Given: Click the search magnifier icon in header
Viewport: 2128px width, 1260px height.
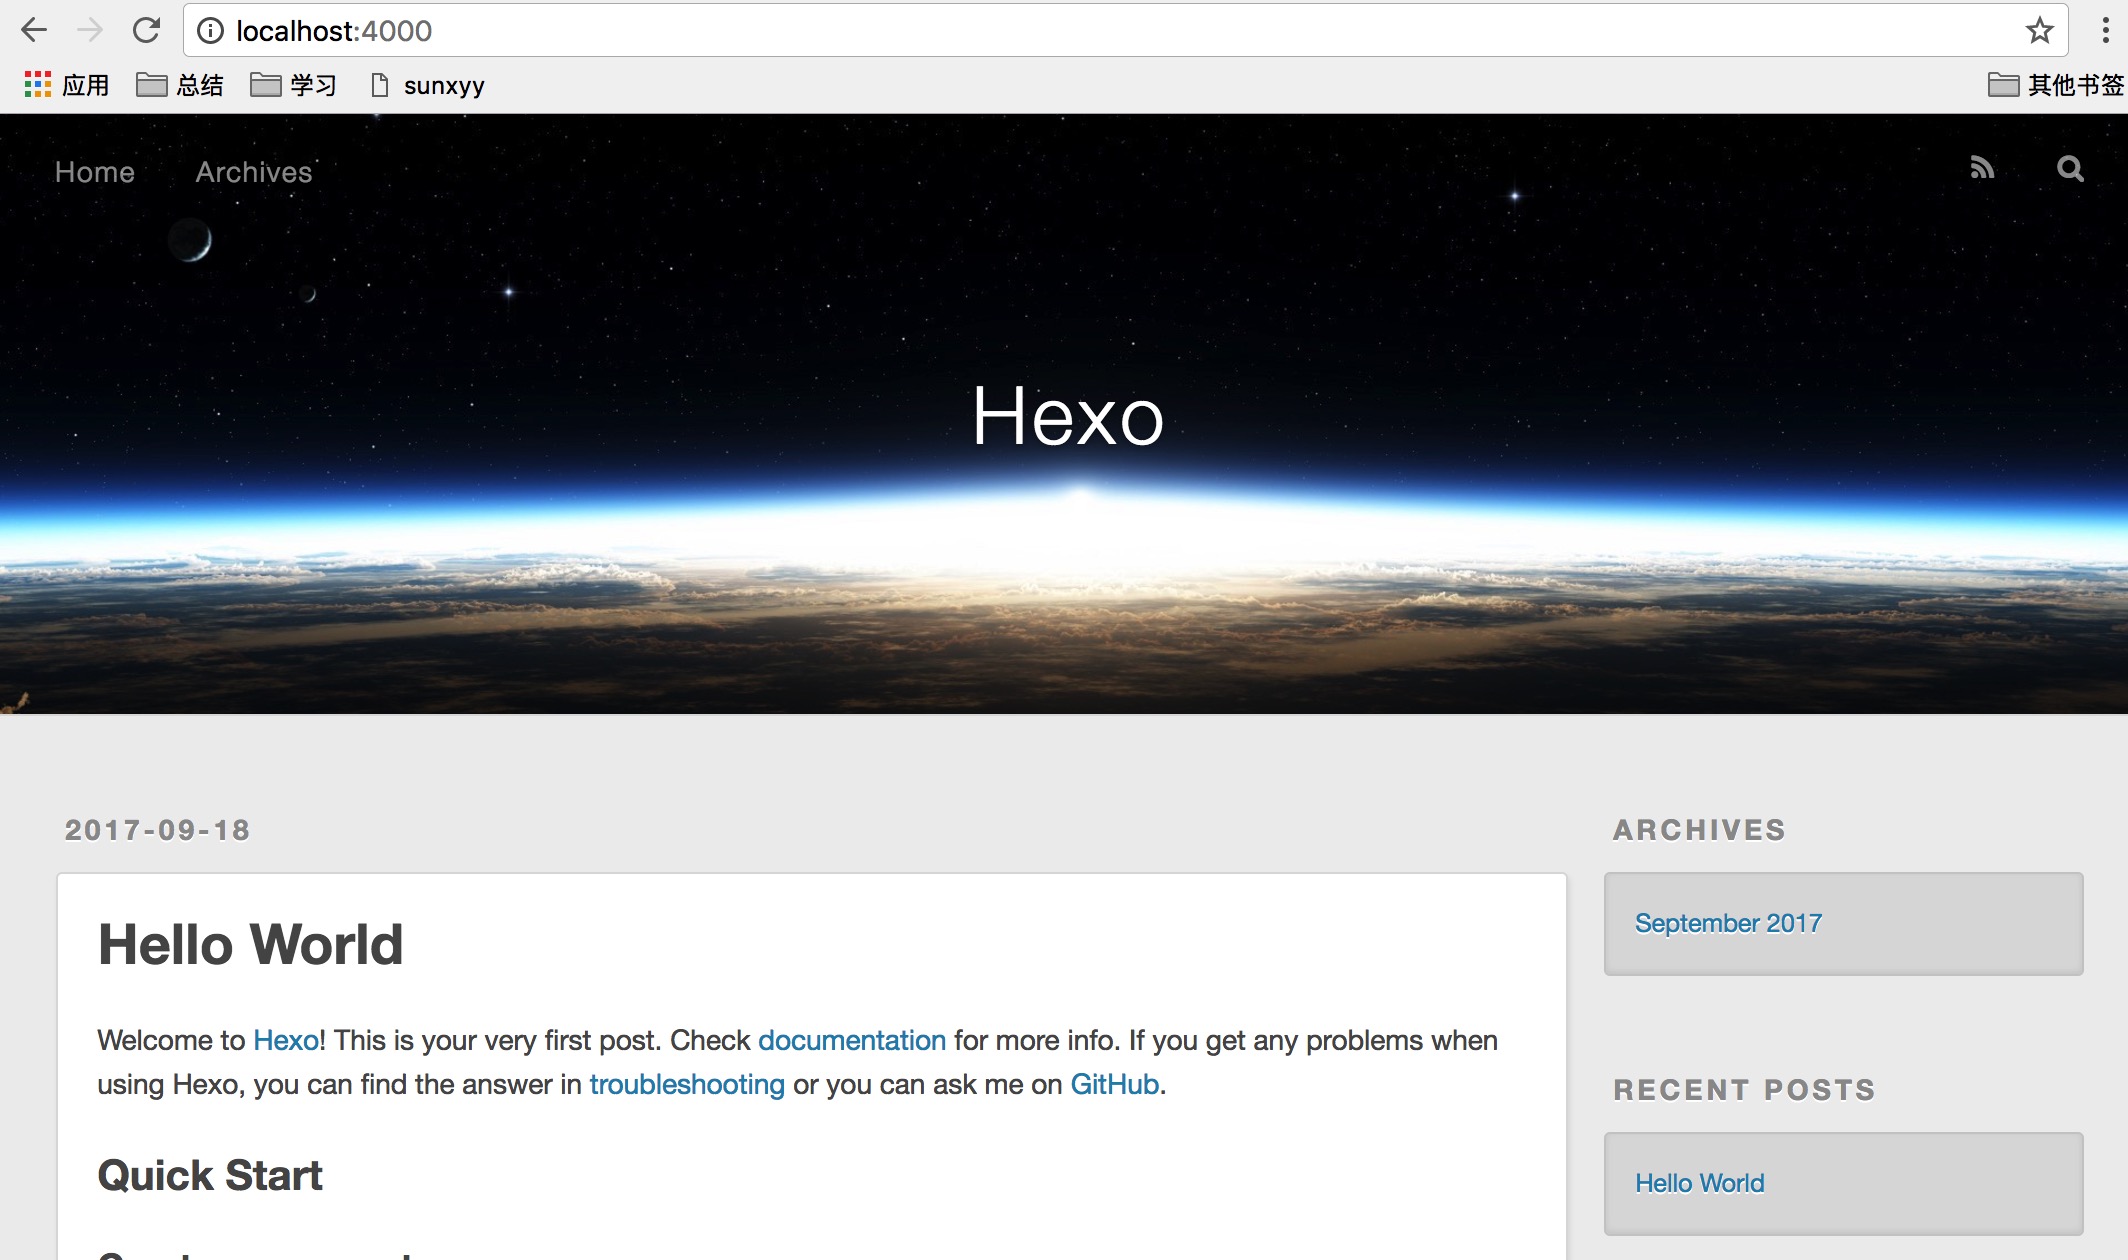Looking at the screenshot, I should (2070, 168).
